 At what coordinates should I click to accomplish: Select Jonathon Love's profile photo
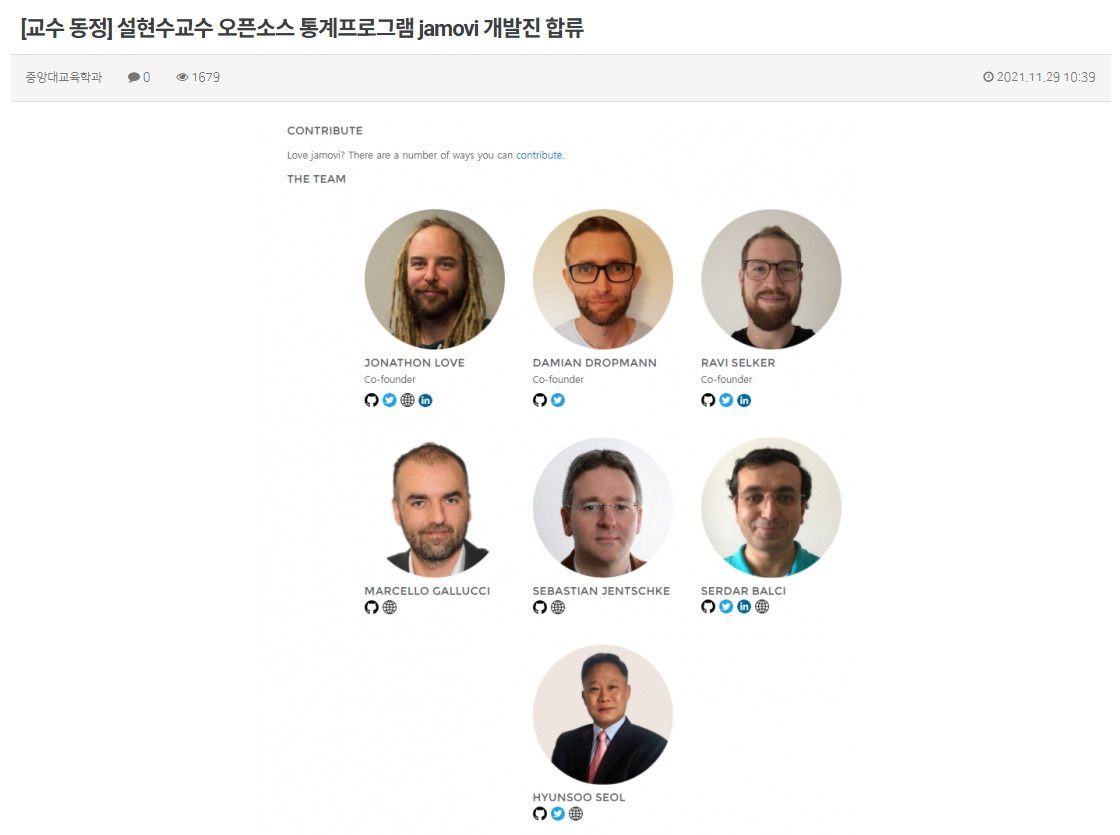434,279
